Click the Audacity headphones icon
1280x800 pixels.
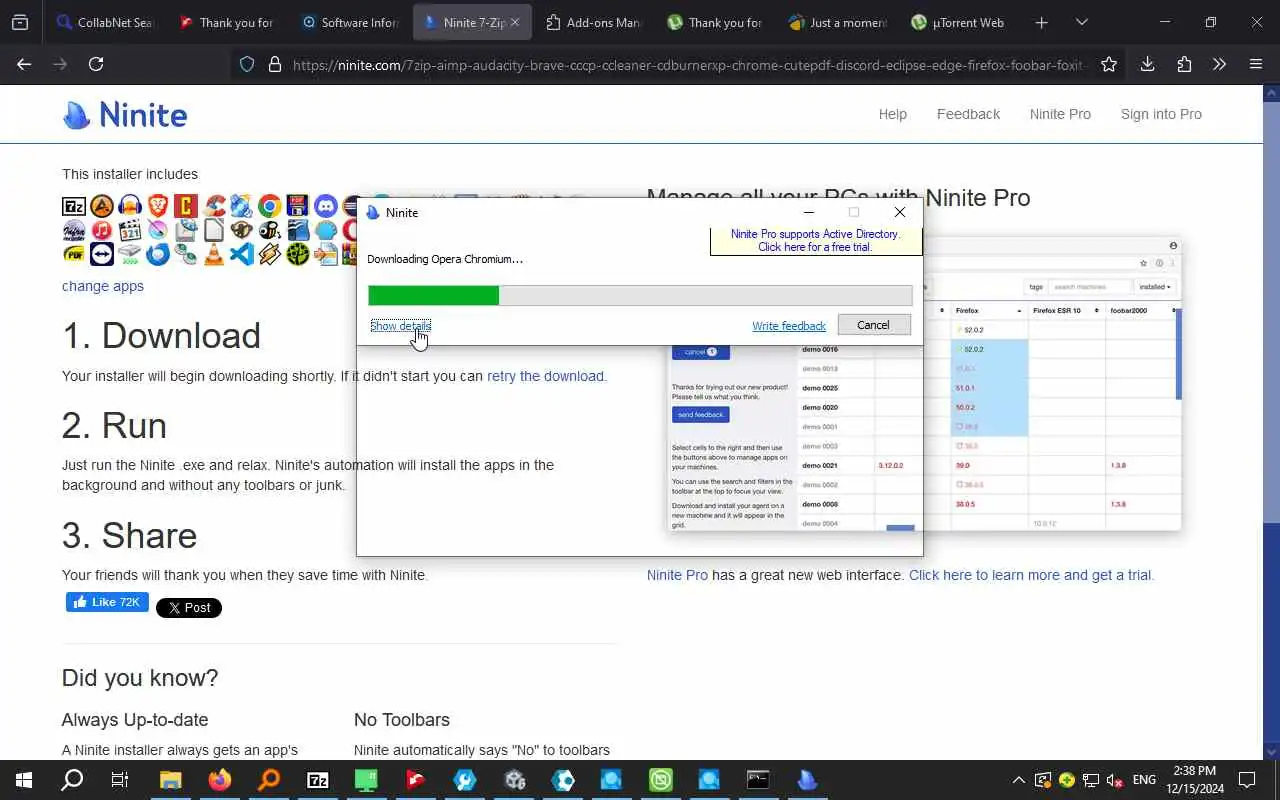click(130, 207)
